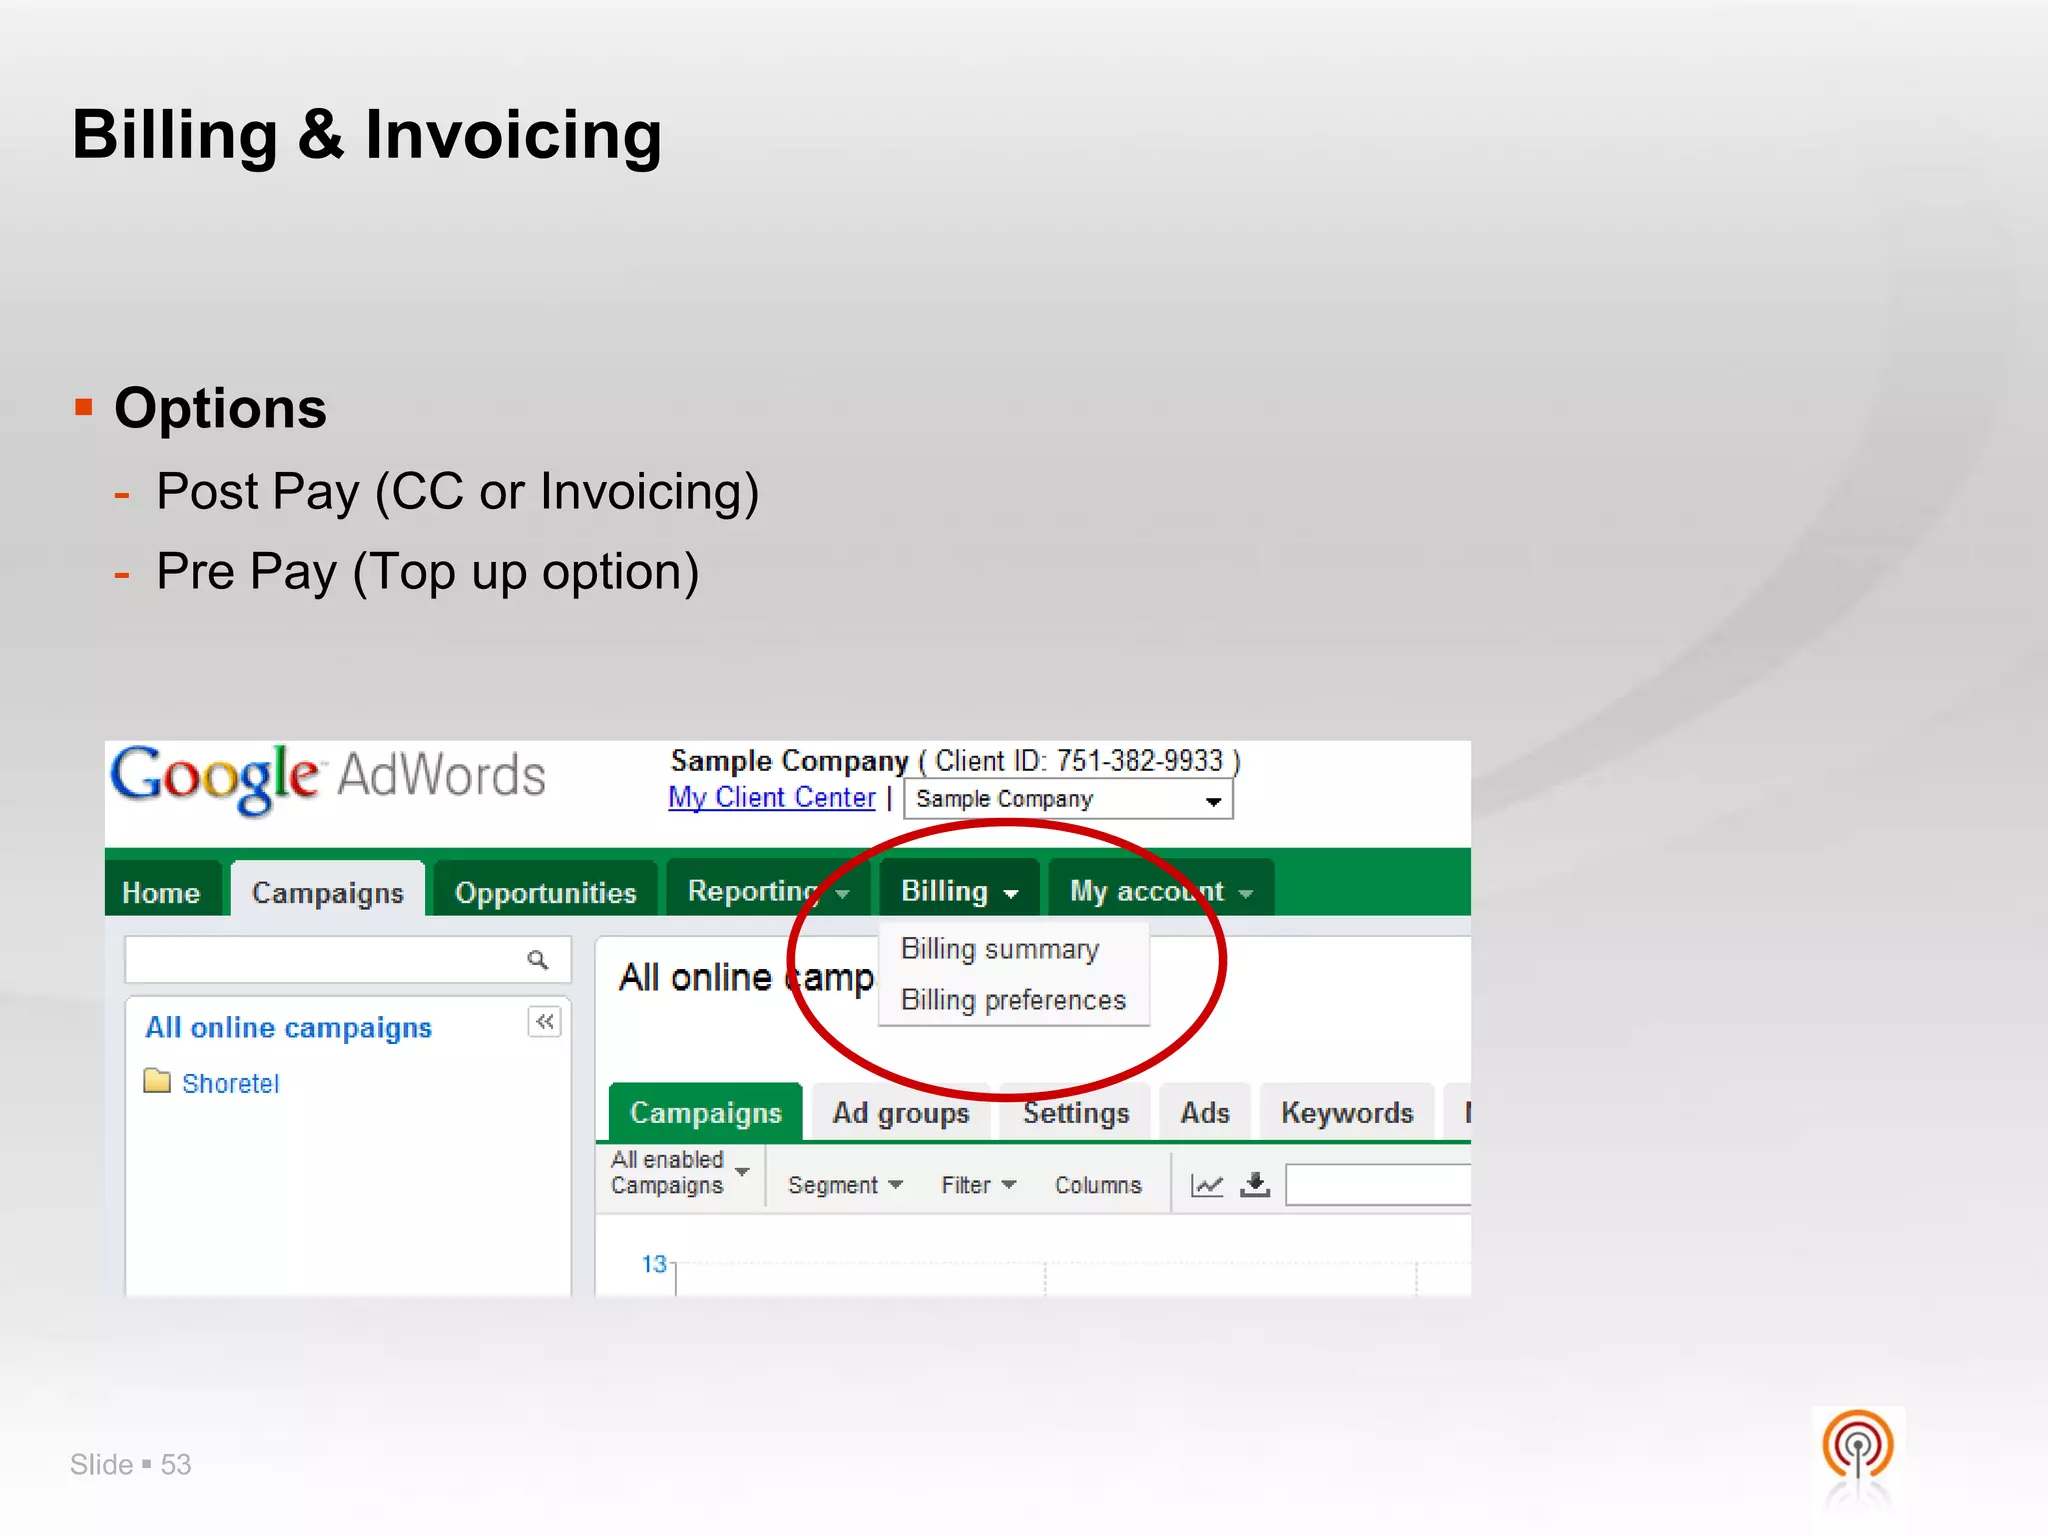This screenshot has width=2048, height=1536.
Task: Select Billing preferences menu entry
Action: [x=1013, y=1000]
